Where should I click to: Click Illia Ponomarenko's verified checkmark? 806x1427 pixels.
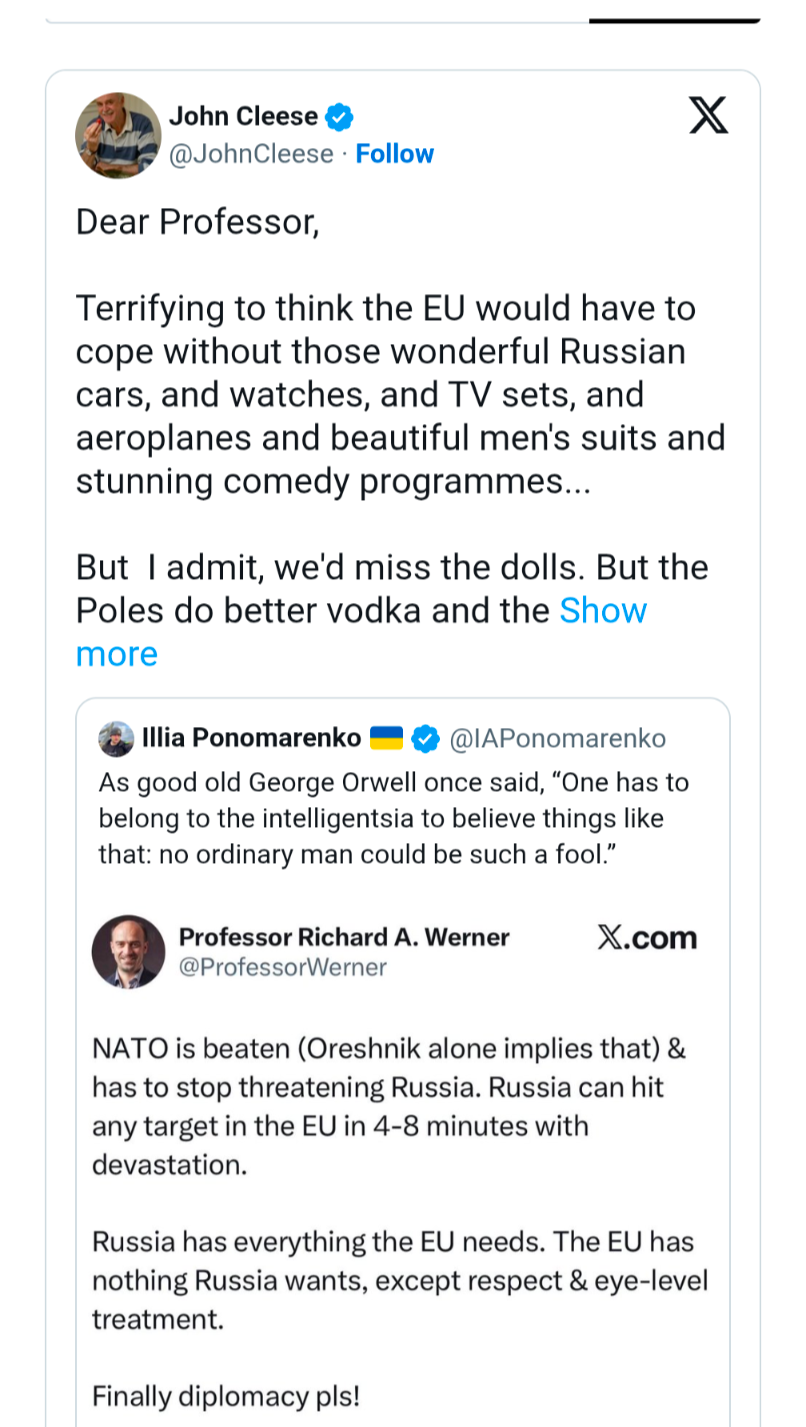[426, 739]
